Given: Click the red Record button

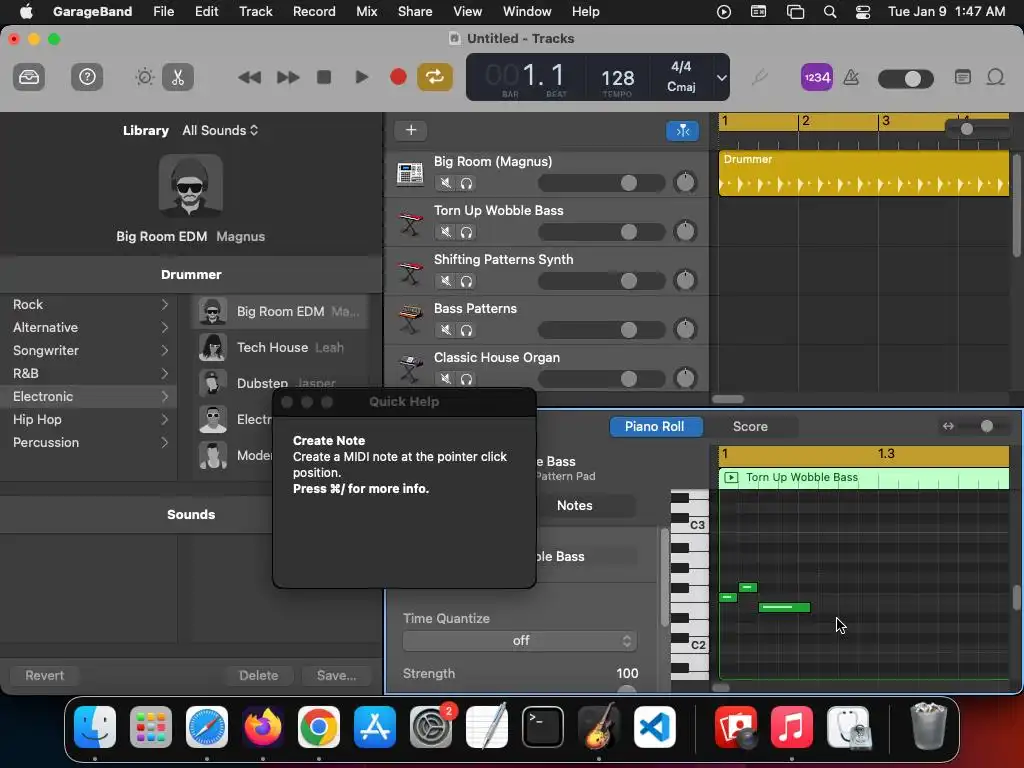Looking at the screenshot, I should [x=398, y=78].
